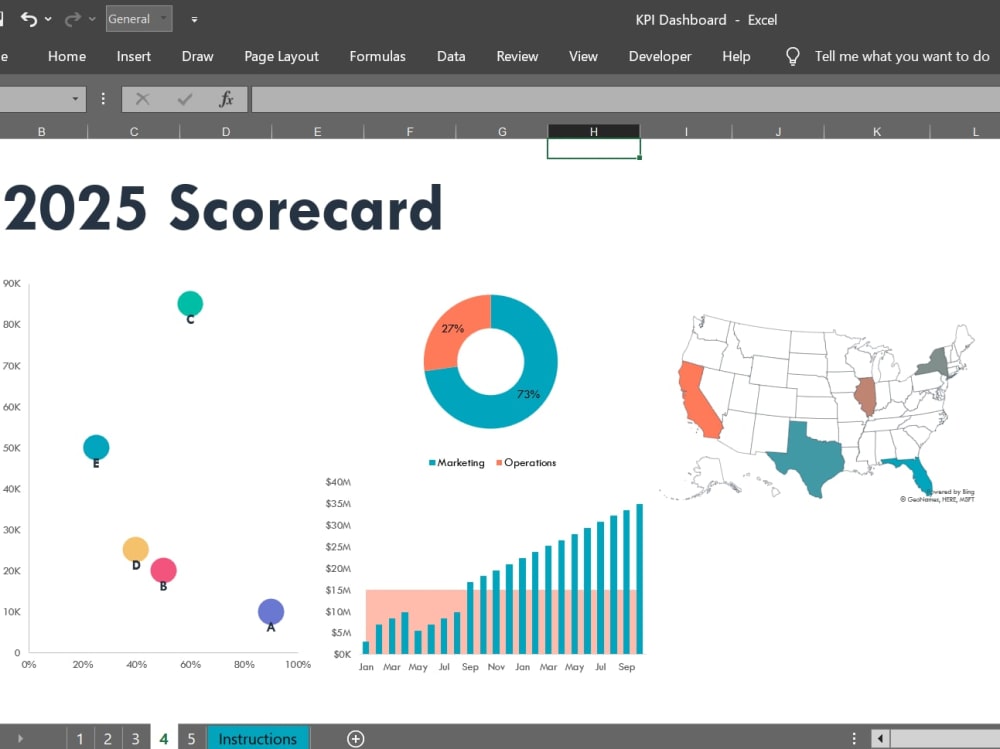Switch to sheet tab 1
The width and height of the screenshot is (1000, 749).
(x=80, y=738)
